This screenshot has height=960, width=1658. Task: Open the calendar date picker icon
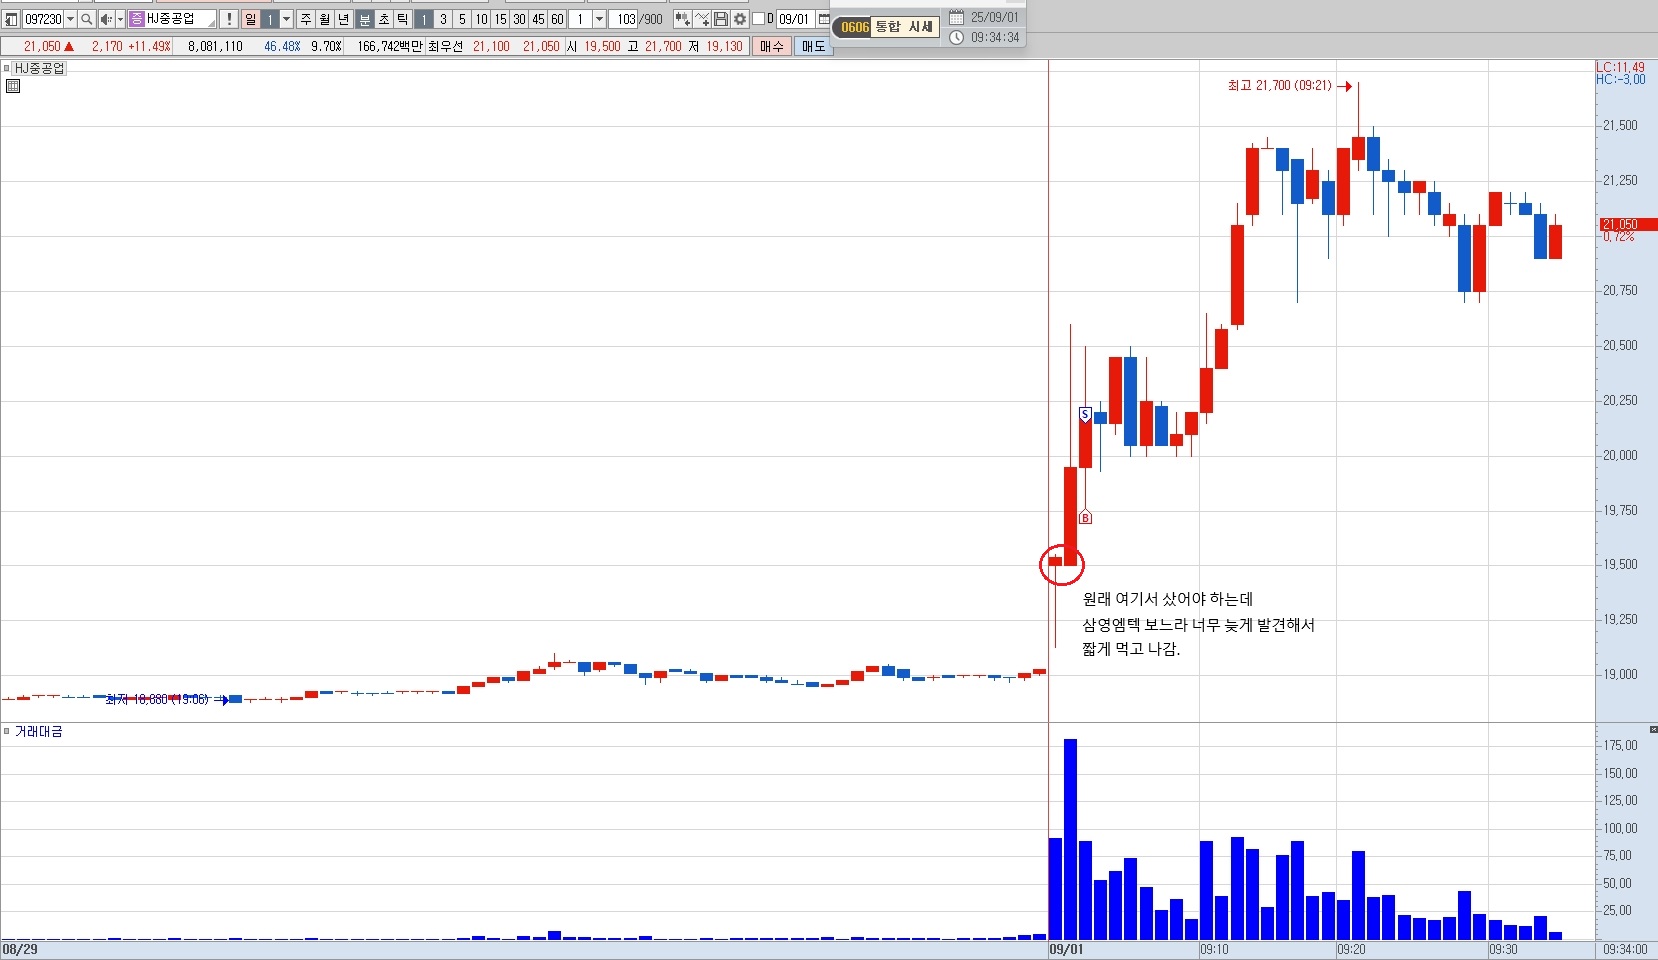click(823, 19)
